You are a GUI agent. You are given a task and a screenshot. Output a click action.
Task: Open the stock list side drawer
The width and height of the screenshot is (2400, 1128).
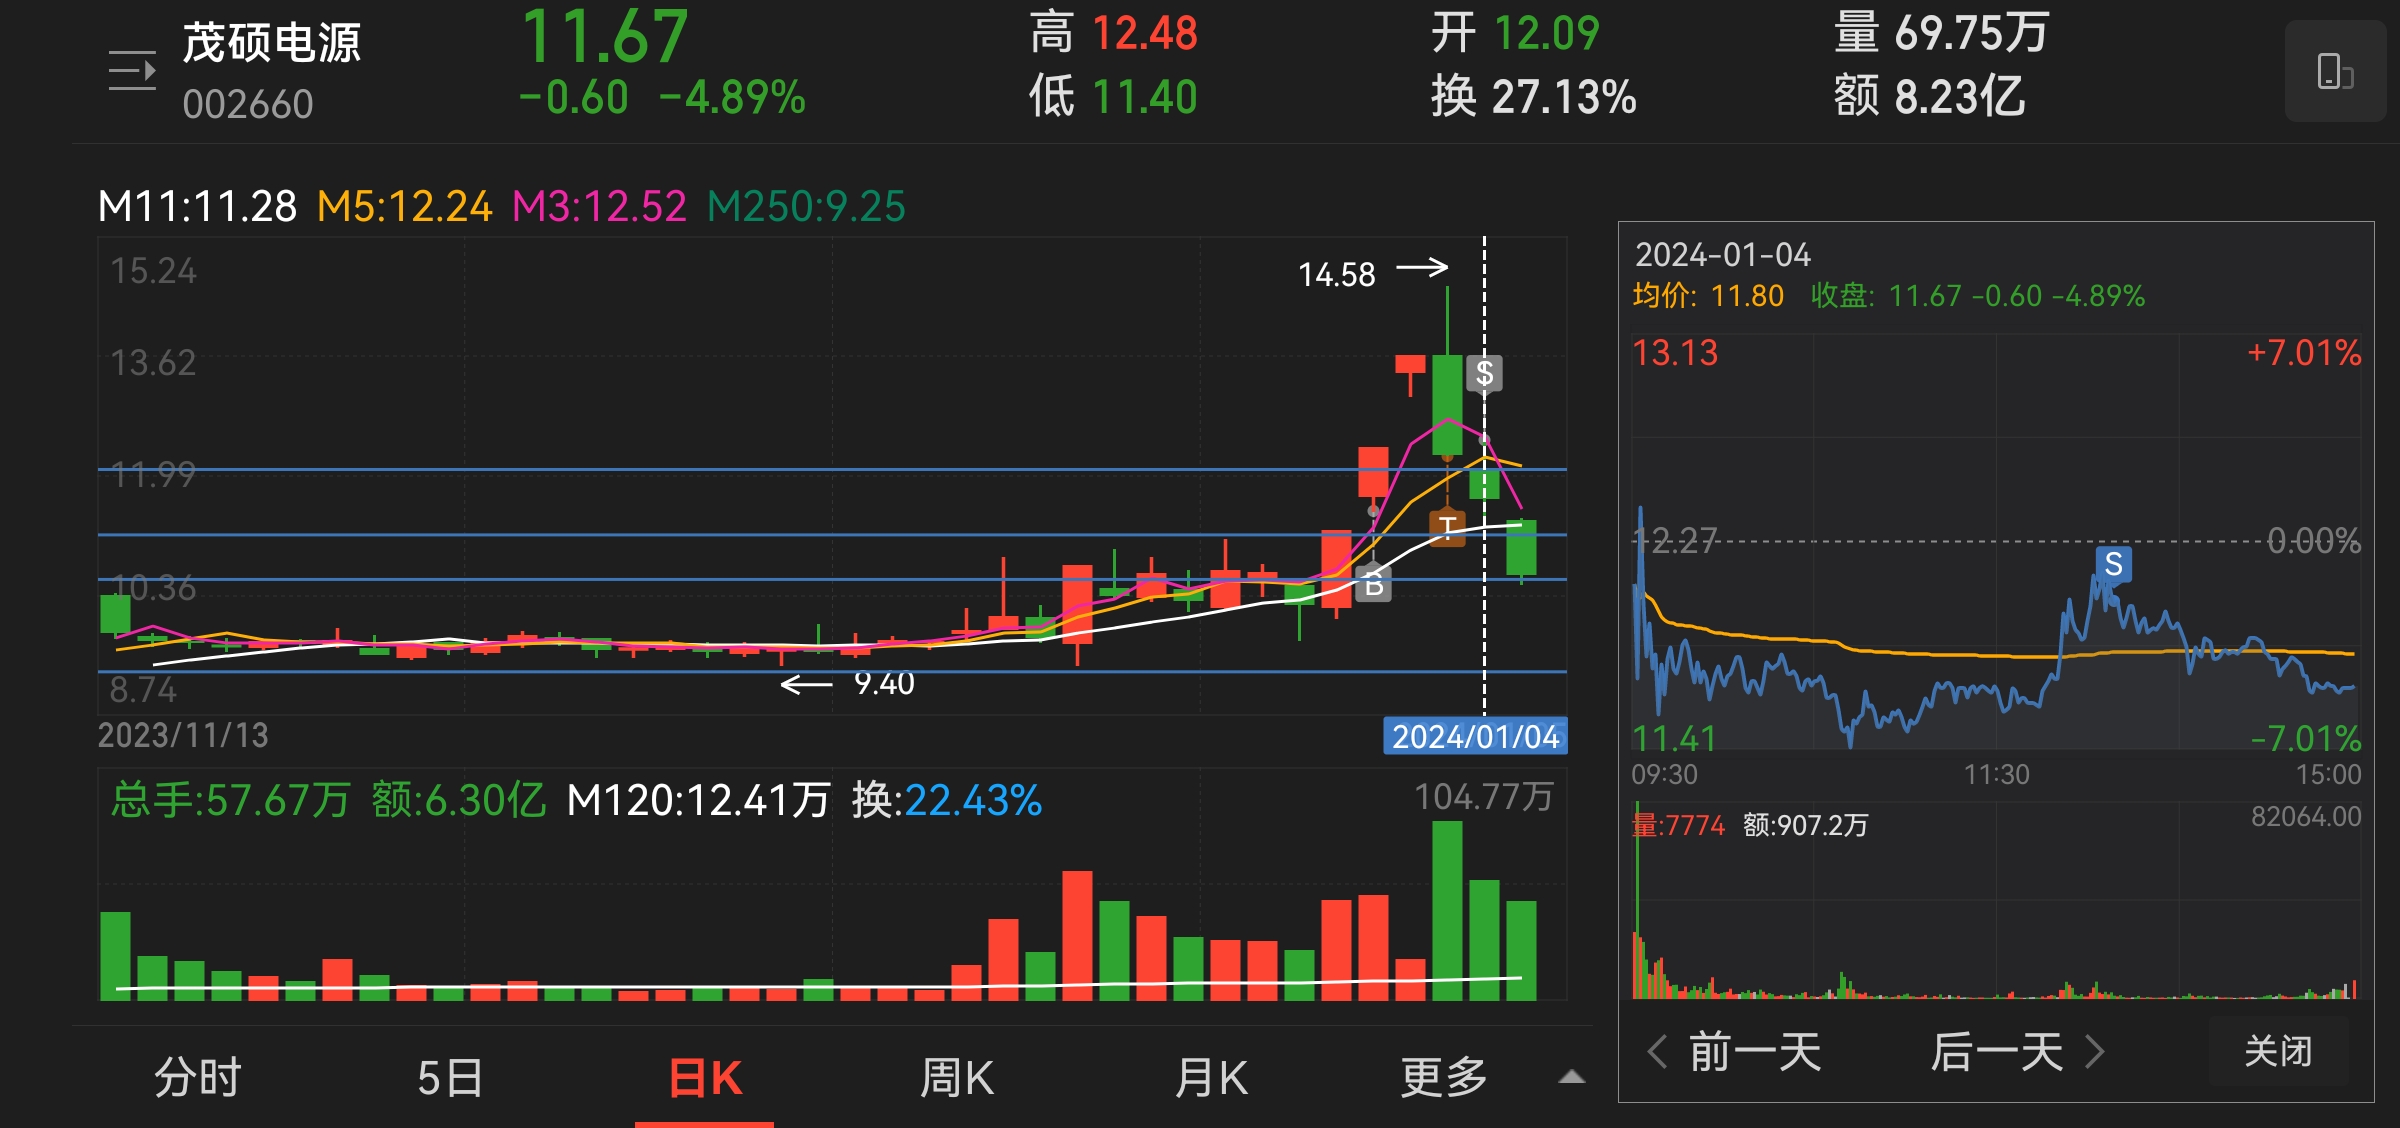coord(131,68)
